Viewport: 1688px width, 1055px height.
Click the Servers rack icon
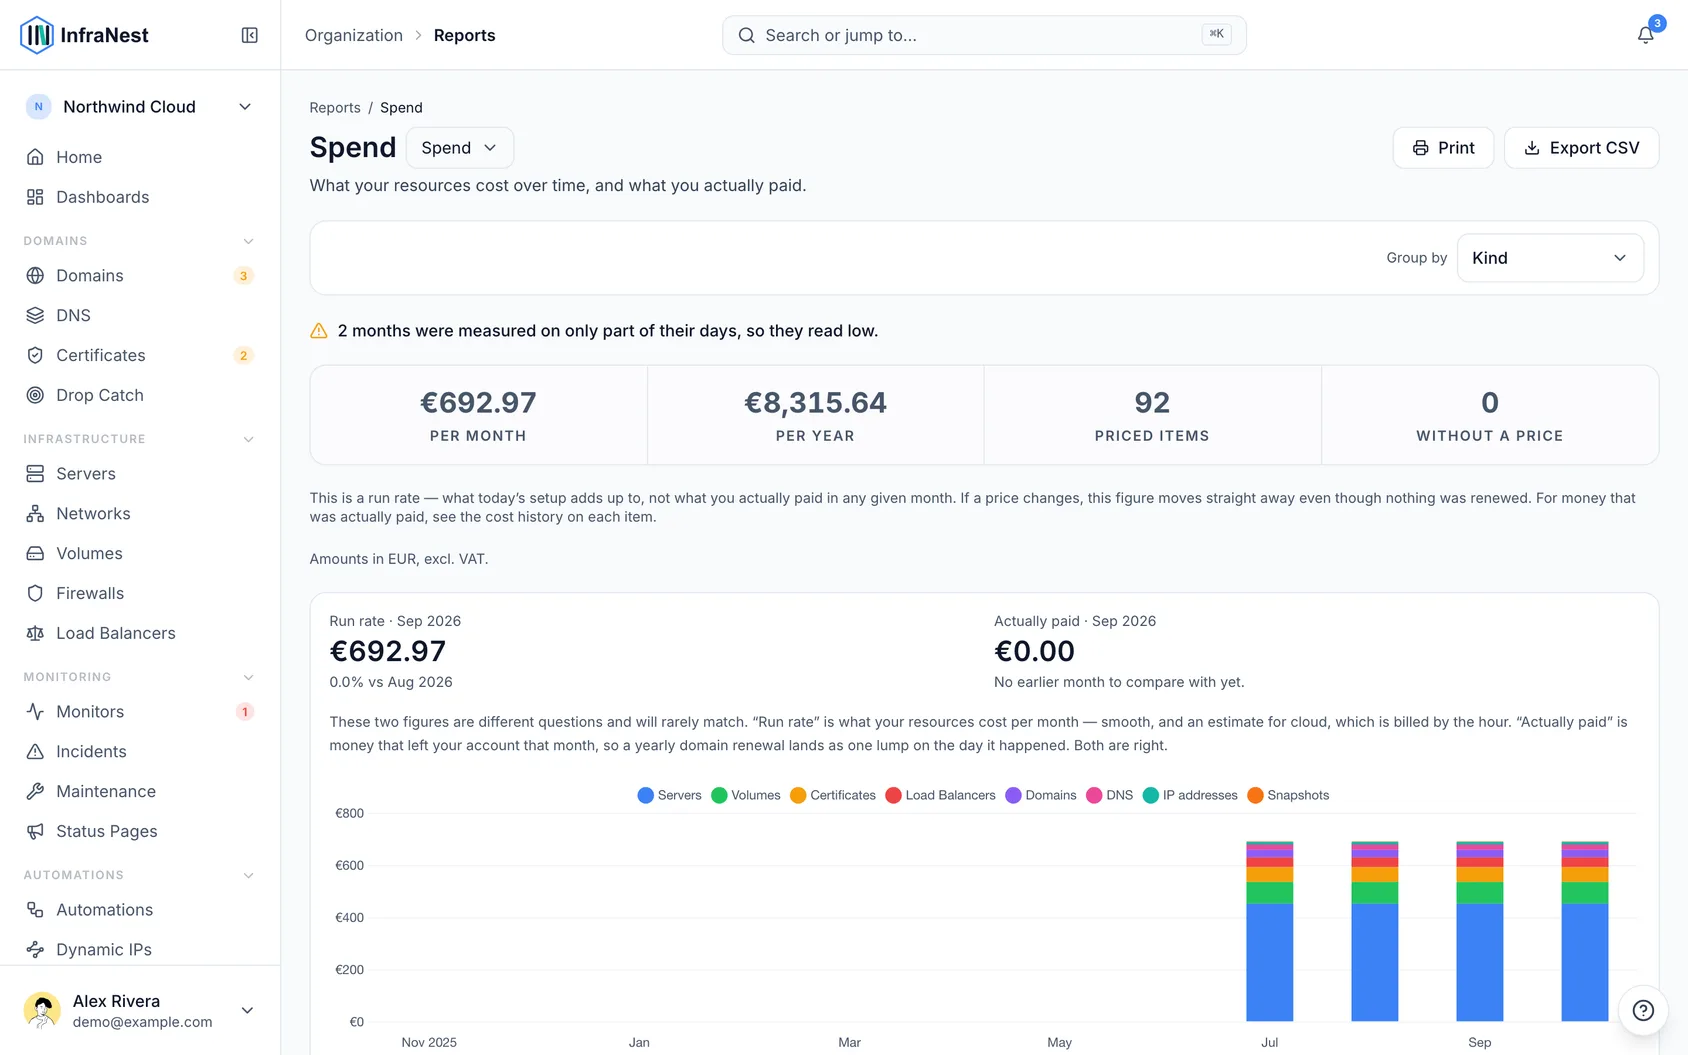coord(35,473)
